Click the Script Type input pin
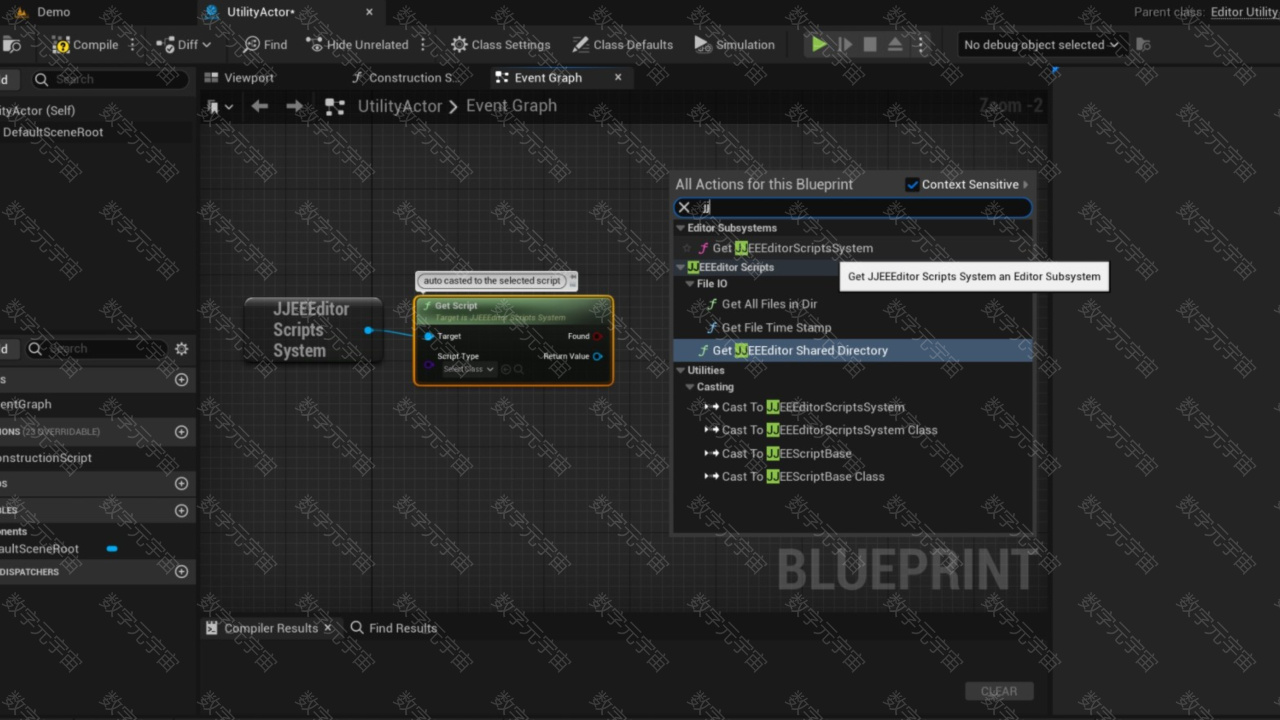 coord(429,364)
